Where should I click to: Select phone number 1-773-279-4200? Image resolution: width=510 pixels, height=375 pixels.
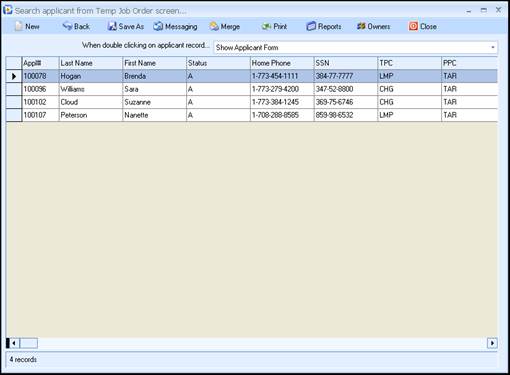(282, 89)
